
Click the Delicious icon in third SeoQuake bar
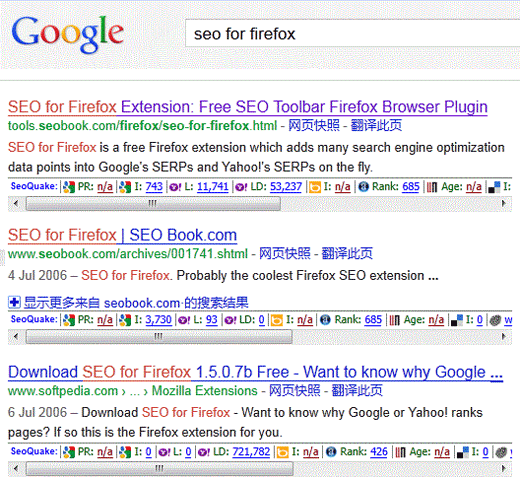coord(462,452)
